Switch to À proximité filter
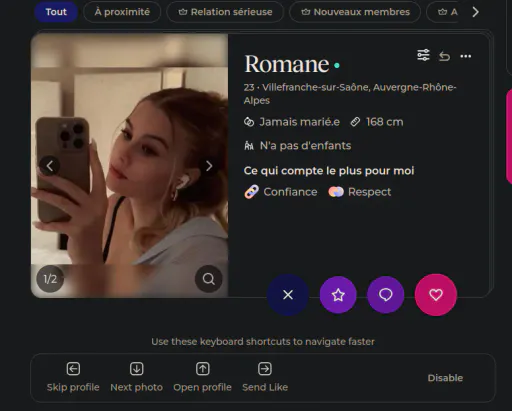This screenshot has width=512, height=411. coord(122,12)
